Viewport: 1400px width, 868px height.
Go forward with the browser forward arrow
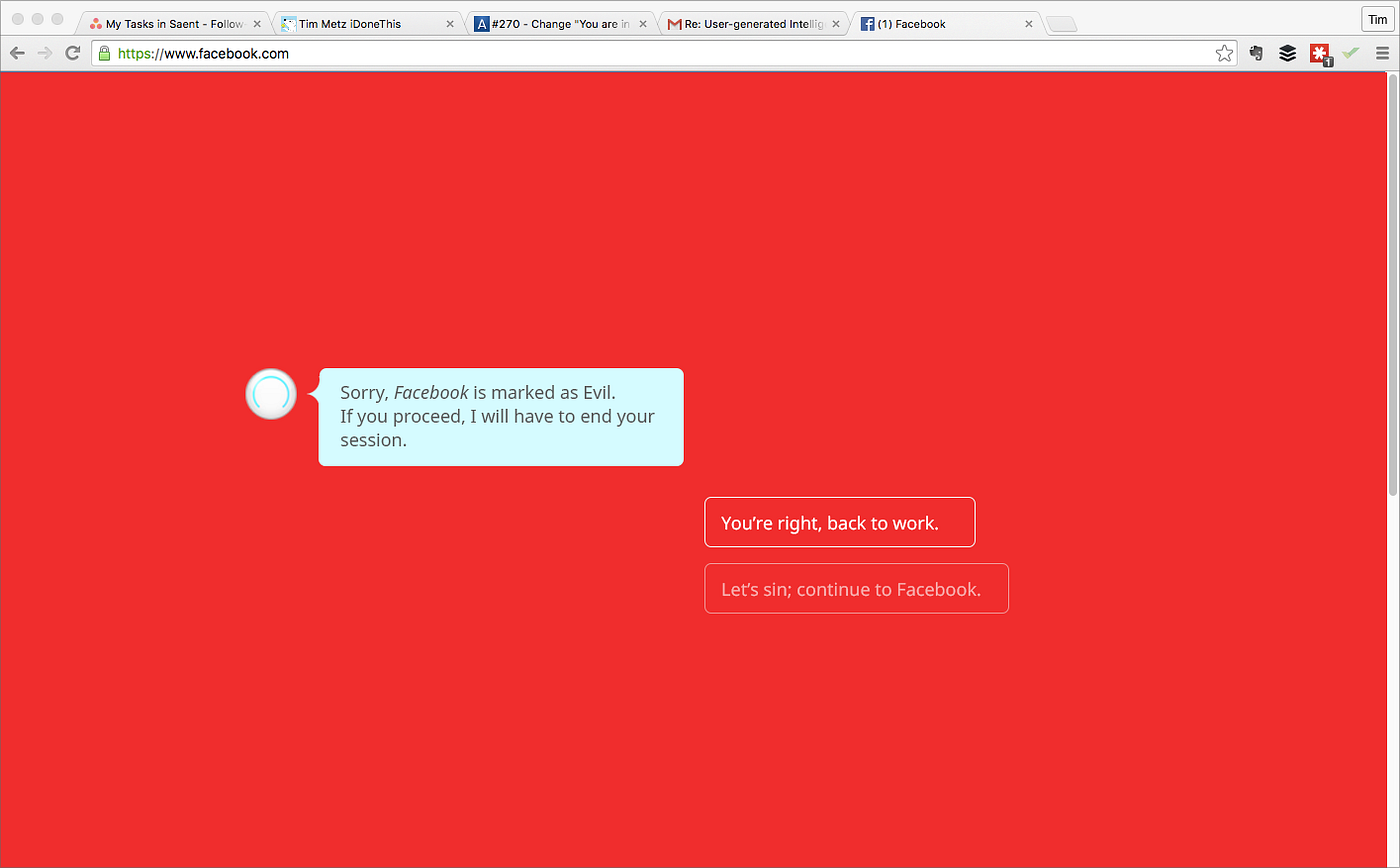[x=45, y=54]
